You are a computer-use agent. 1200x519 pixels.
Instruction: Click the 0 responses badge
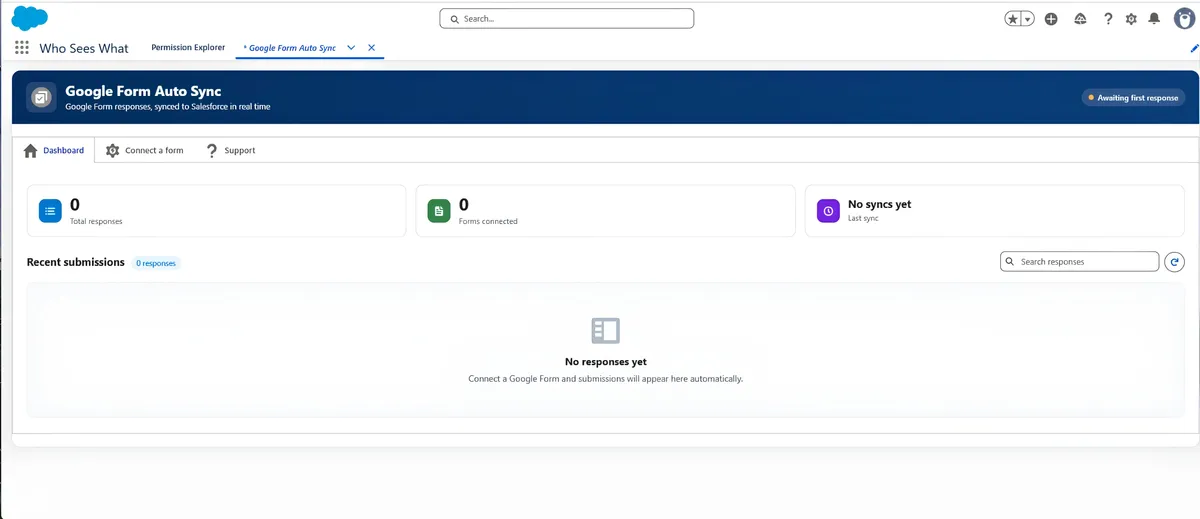click(x=156, y=263)
